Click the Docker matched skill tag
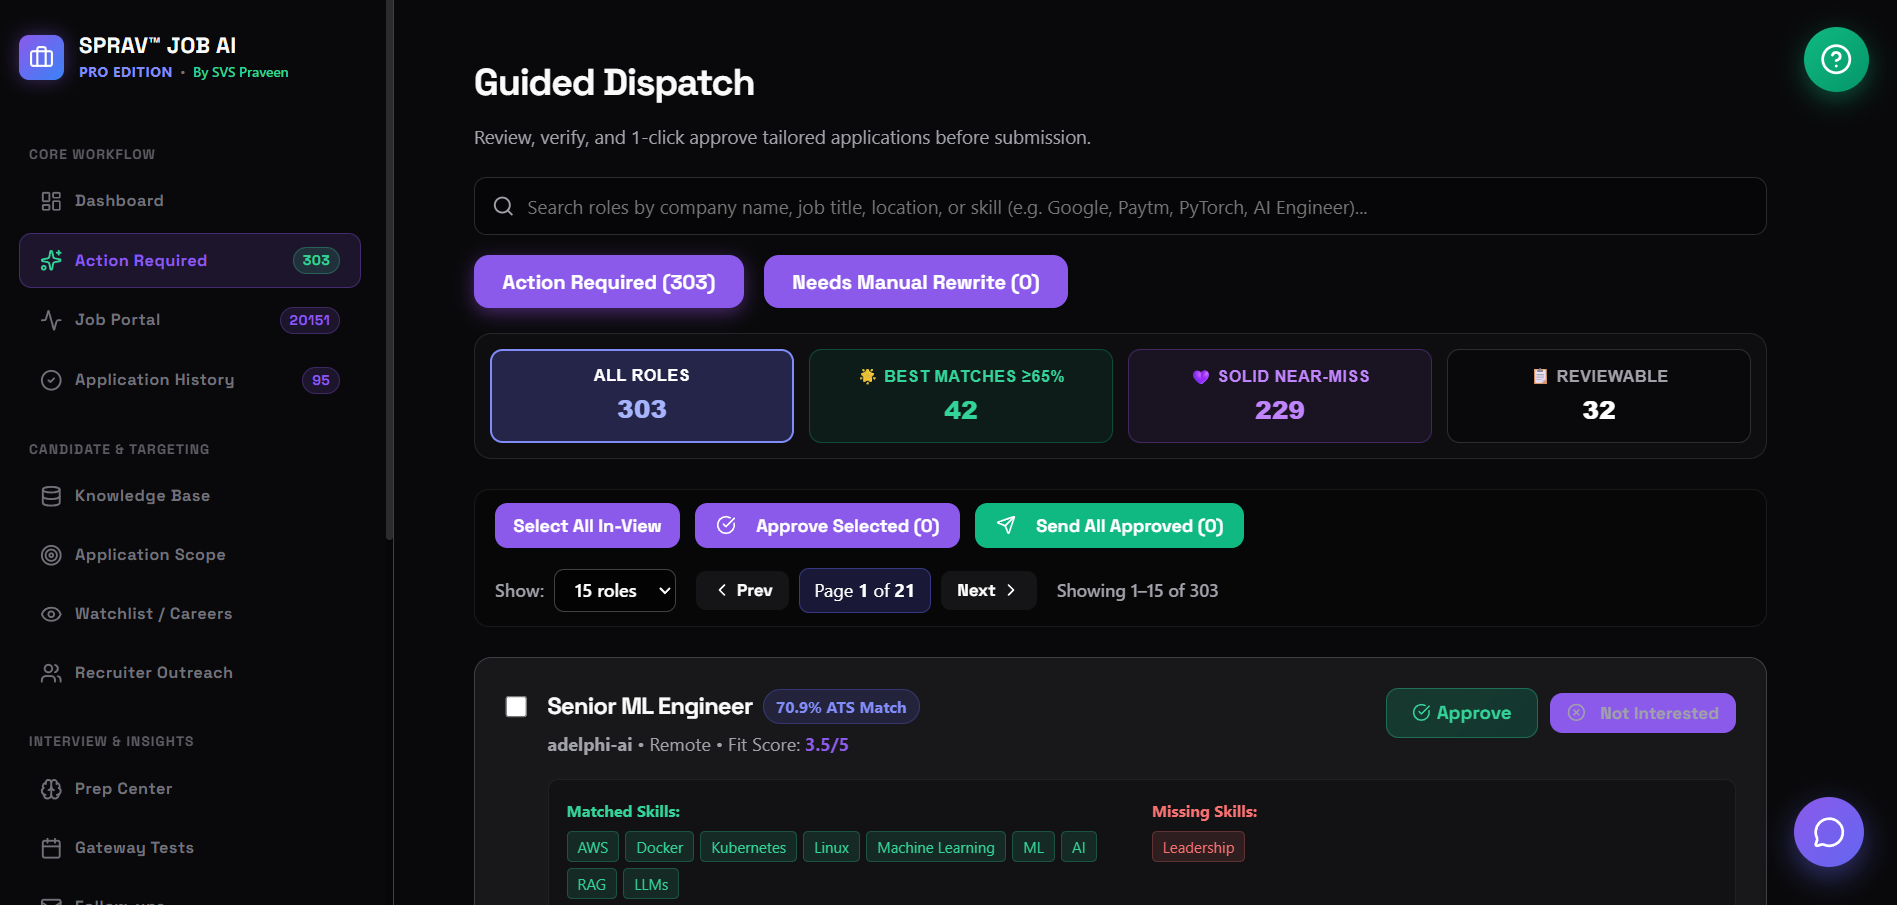Screen dimensions: 1897x905 click(660, 847)
